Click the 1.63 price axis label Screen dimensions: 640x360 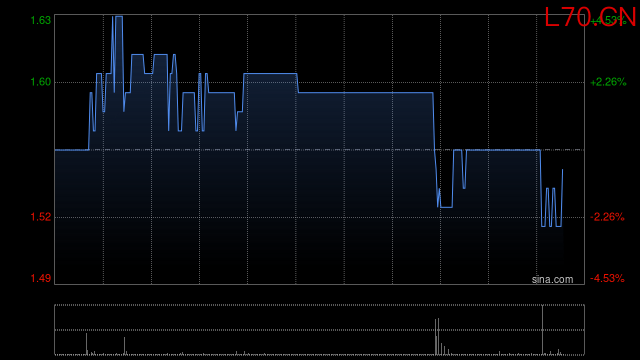click(x=41, y=20)
